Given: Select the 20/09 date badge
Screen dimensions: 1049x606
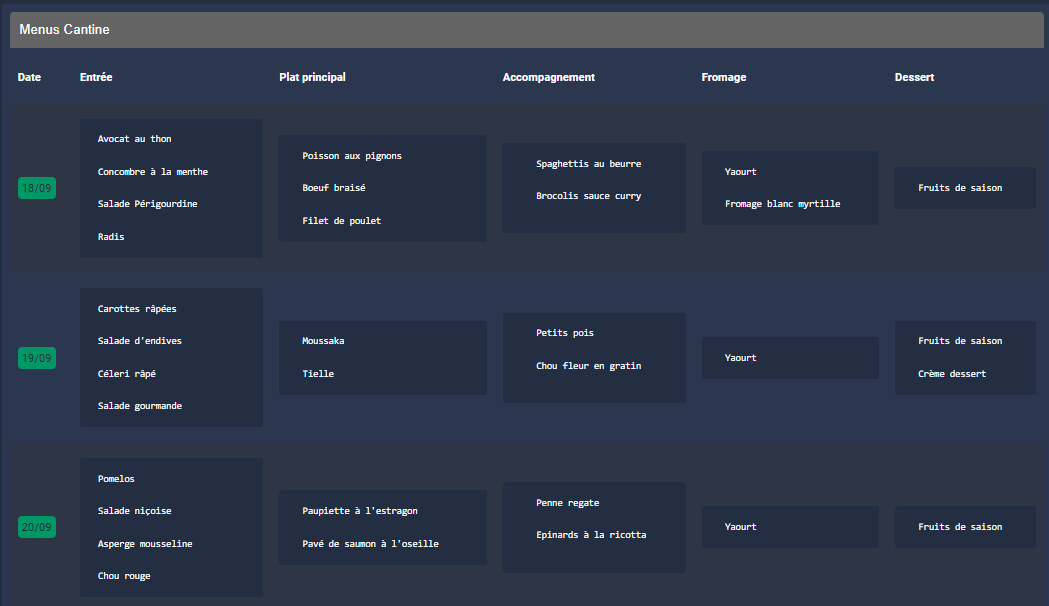Looking at the screenshot, I should (x=37, y=527).
